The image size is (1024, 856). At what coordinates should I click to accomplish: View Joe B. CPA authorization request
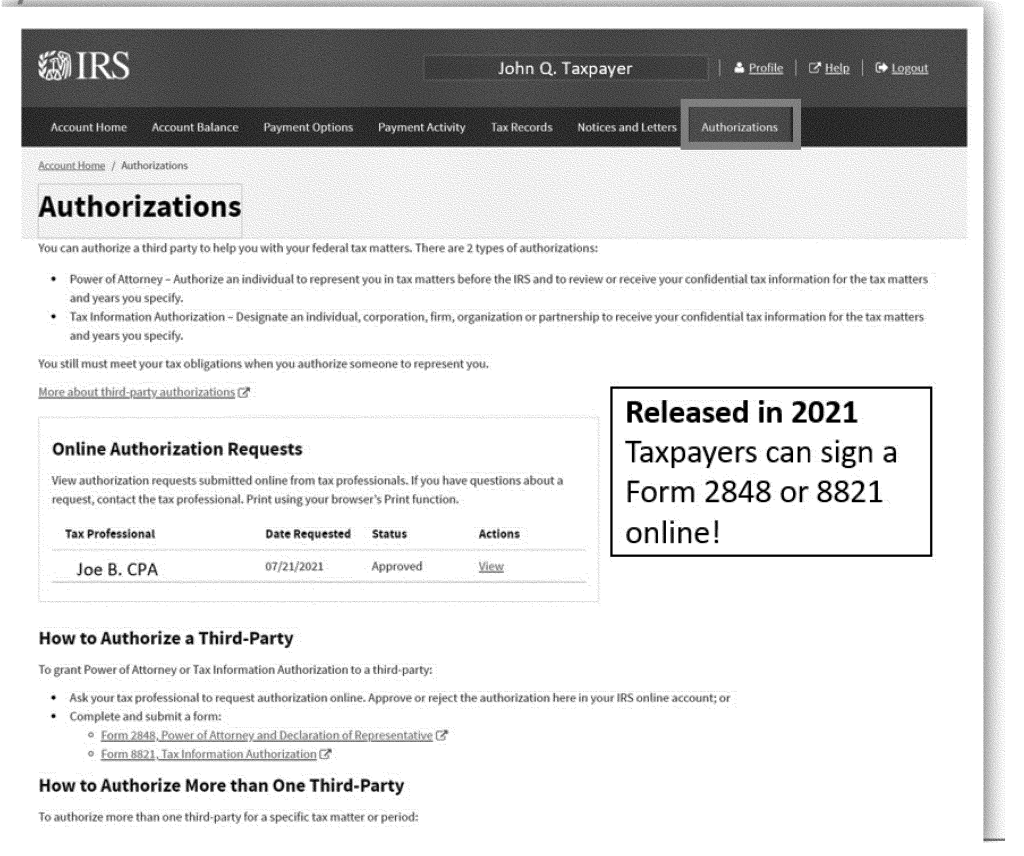coord(491,567)
